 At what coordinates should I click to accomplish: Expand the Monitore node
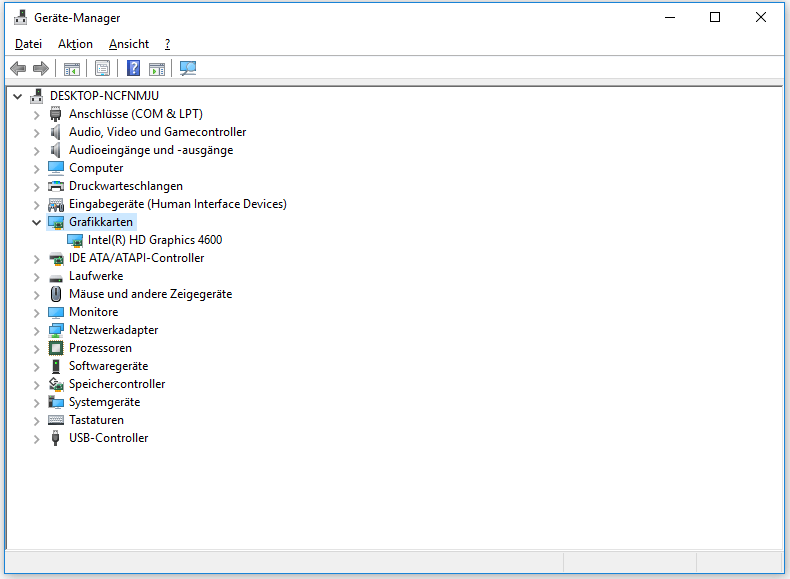click(36, 313)
